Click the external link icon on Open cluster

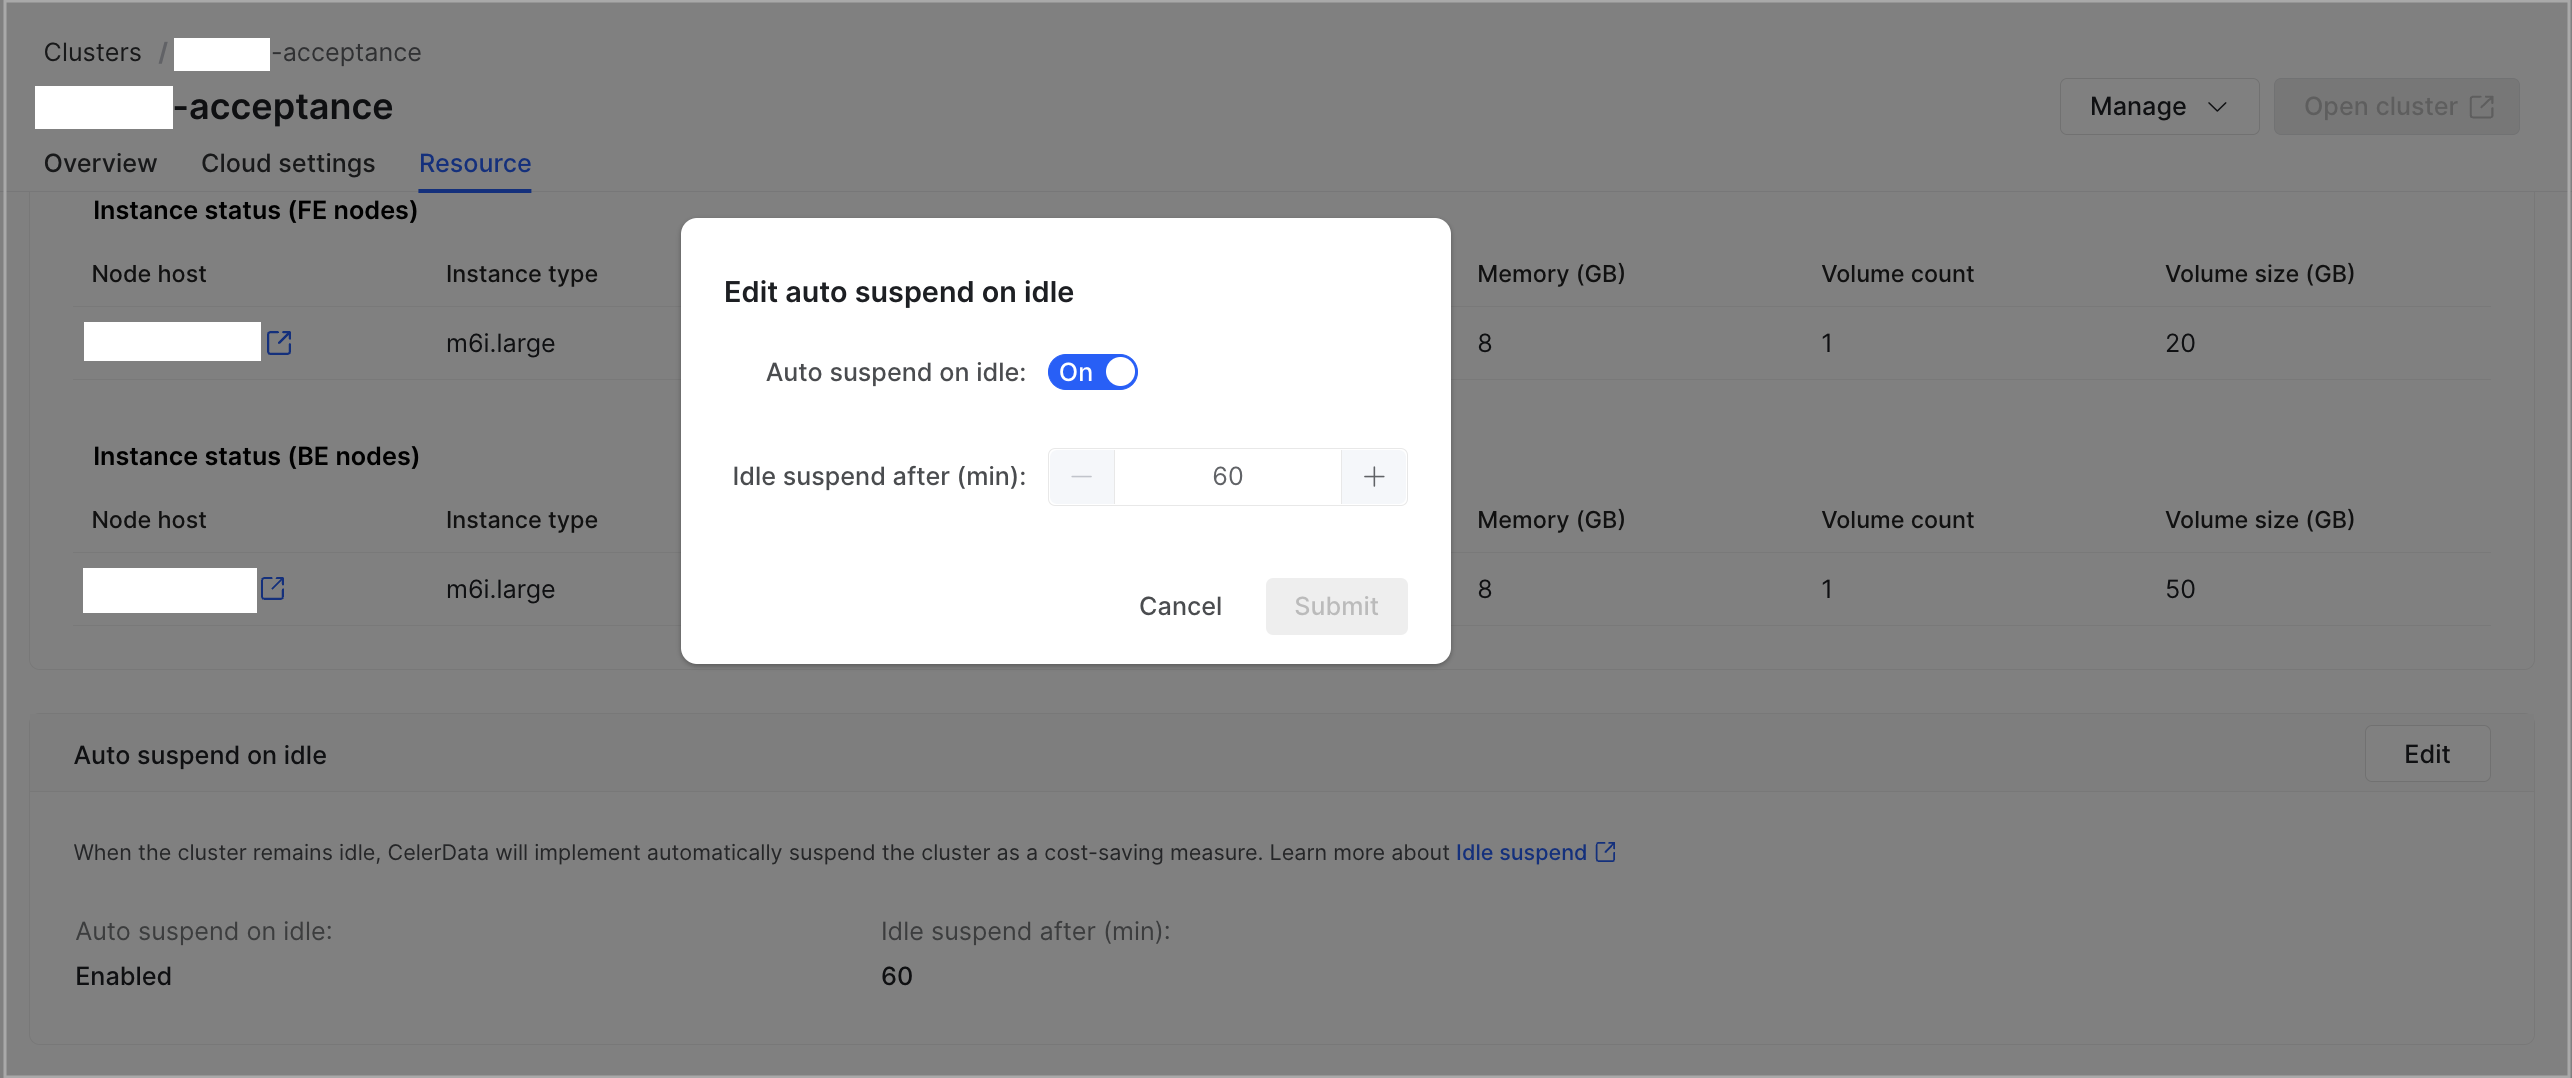pos(2483,105)
